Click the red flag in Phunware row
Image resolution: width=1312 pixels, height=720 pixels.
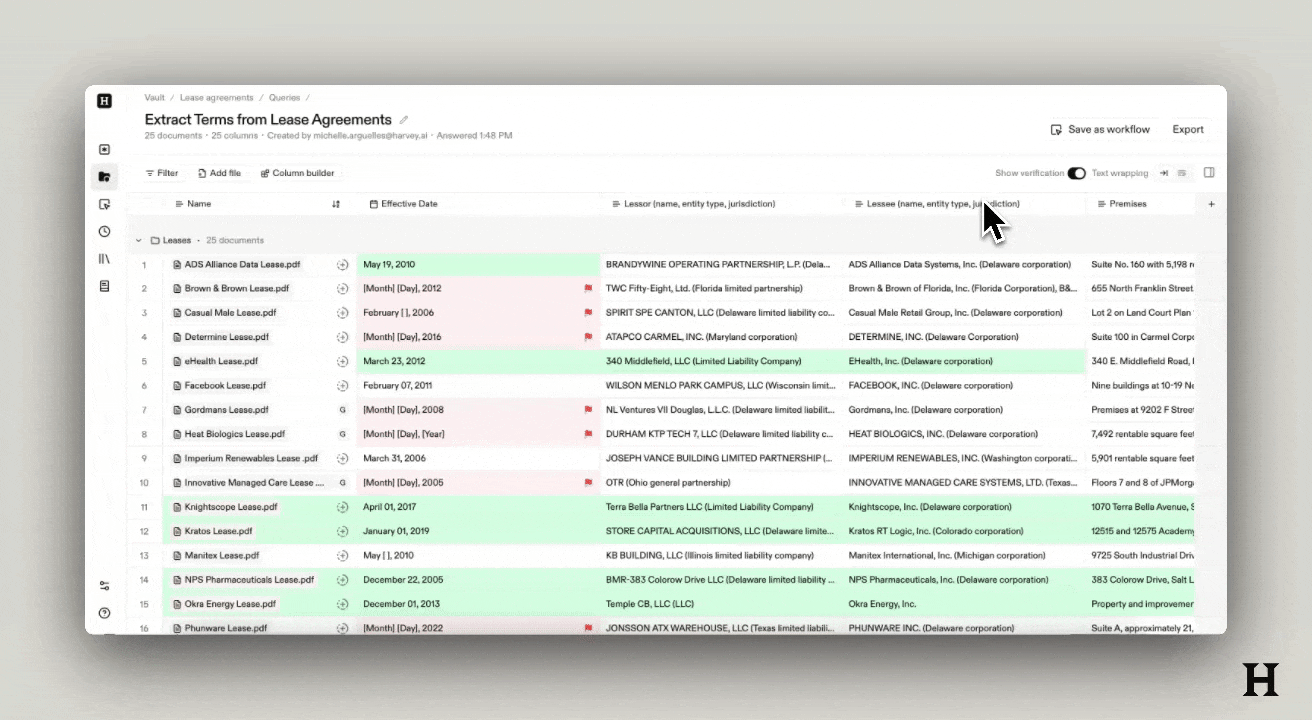(x=589, y=628)
